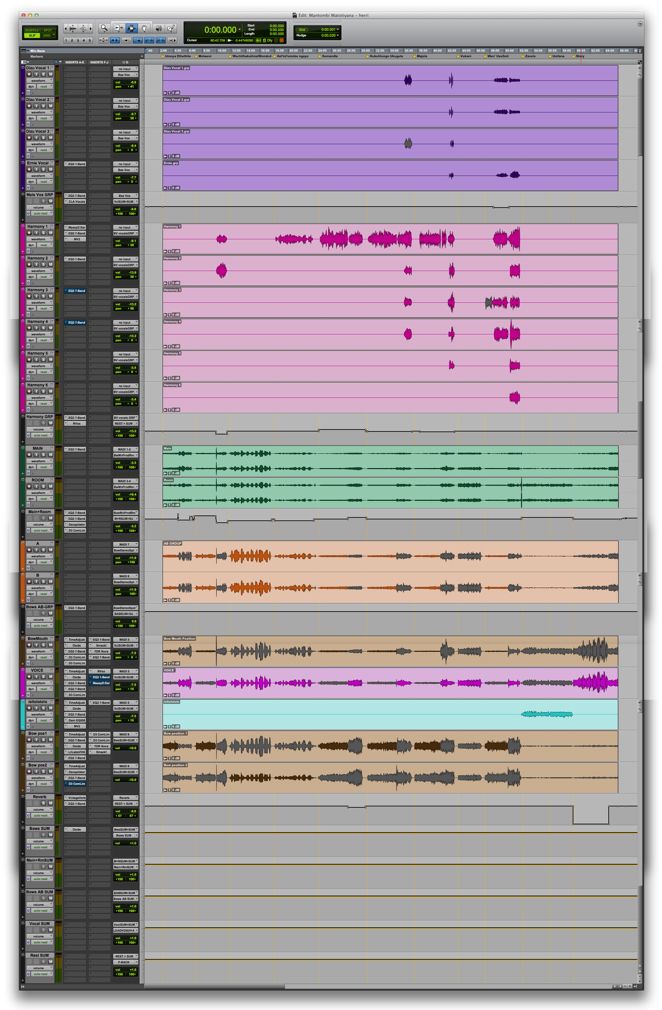662x1010 pixels.
Task: Open the Harmony 1 input path selector
Action: pyautogui.click(x=125, y=227)
